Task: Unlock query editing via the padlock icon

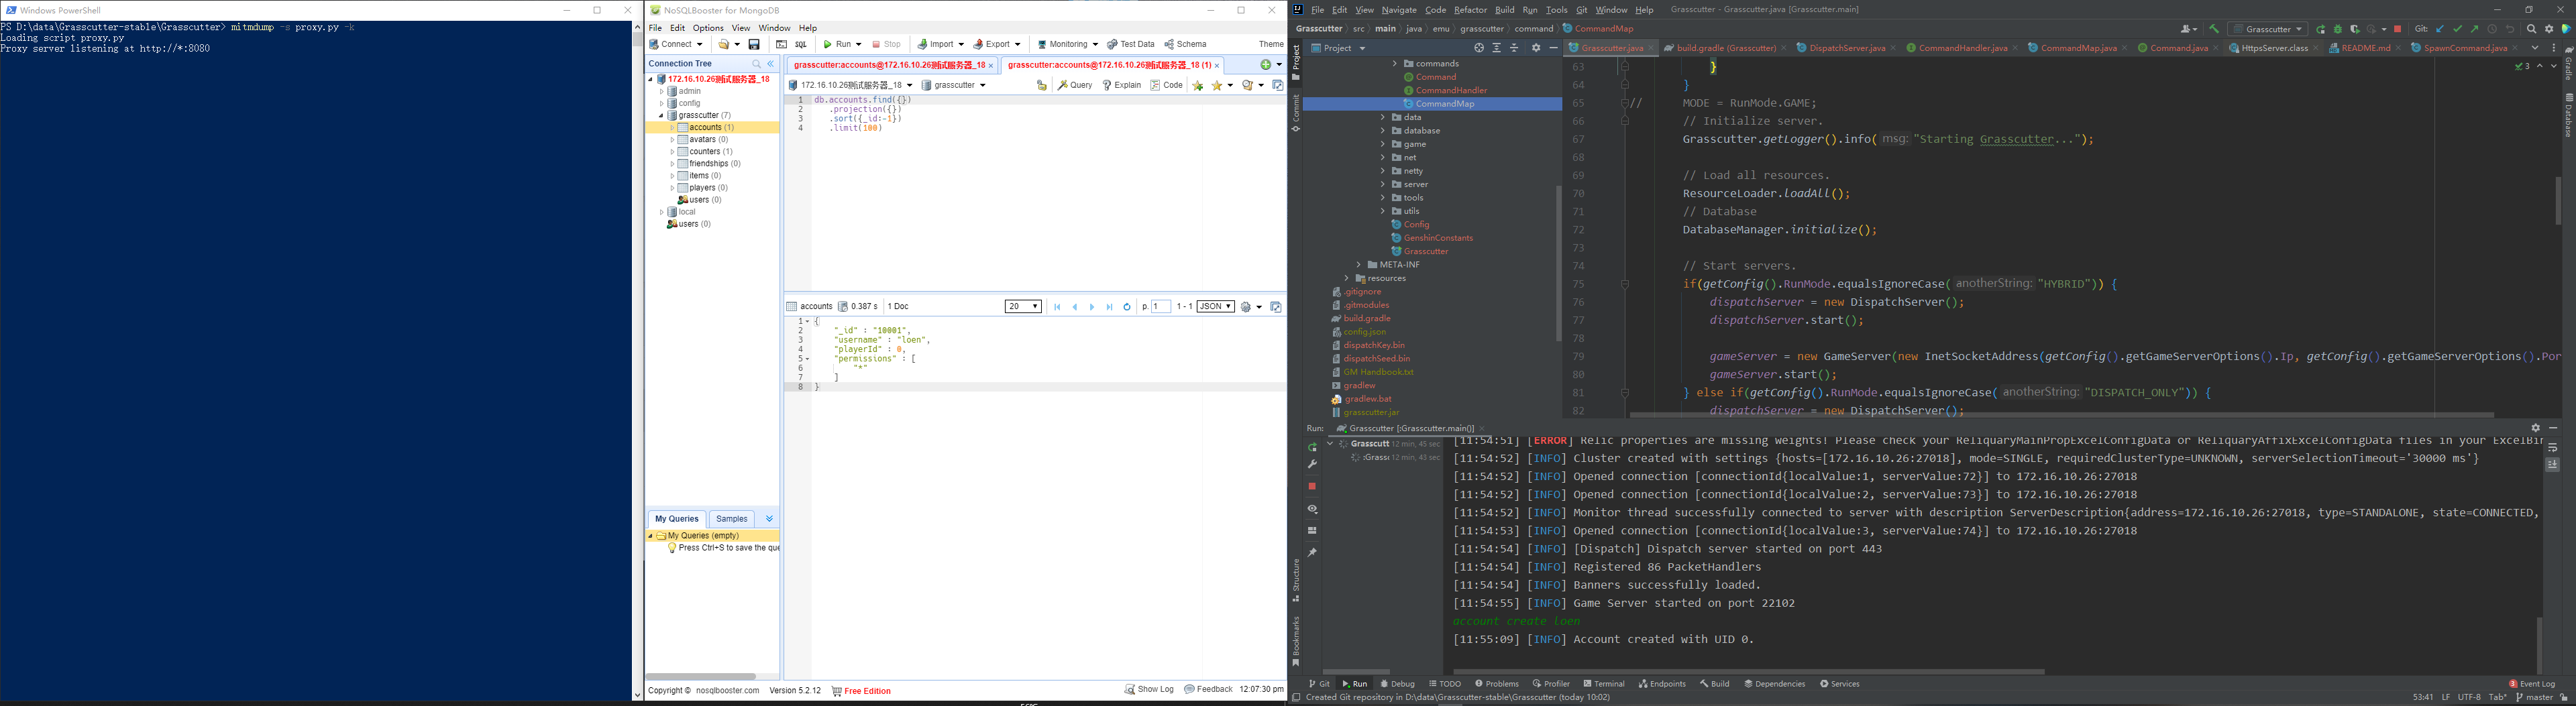Action: coord(1042,85)
